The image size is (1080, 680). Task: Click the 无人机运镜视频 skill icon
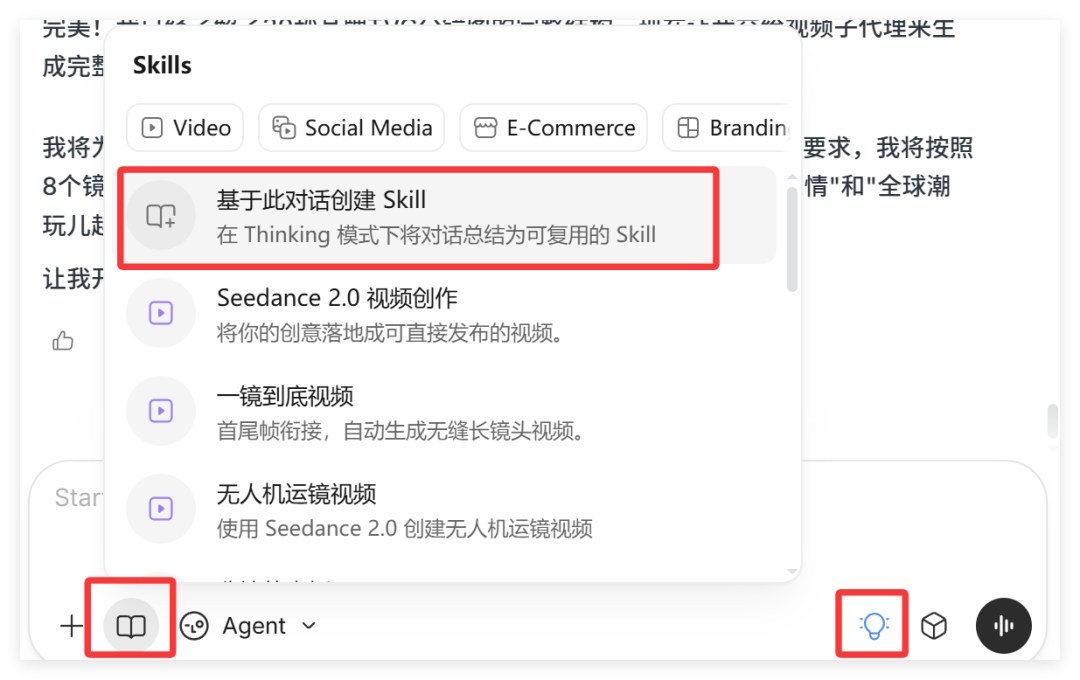[x=160, y=508]
